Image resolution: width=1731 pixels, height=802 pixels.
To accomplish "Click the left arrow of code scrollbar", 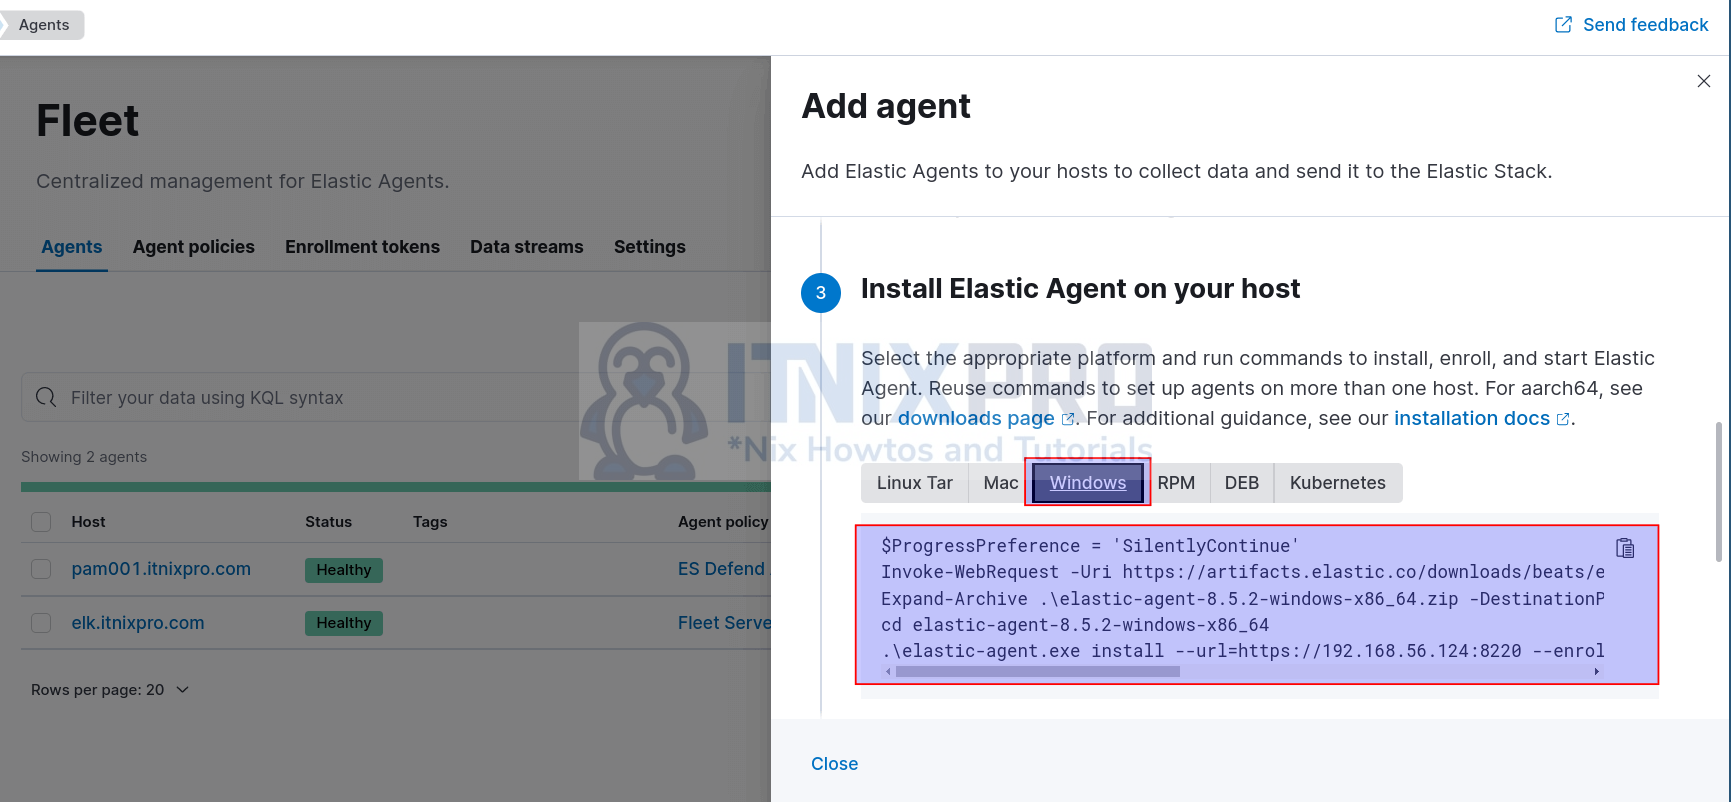I will pyautogui.click(x=887, y=672).
